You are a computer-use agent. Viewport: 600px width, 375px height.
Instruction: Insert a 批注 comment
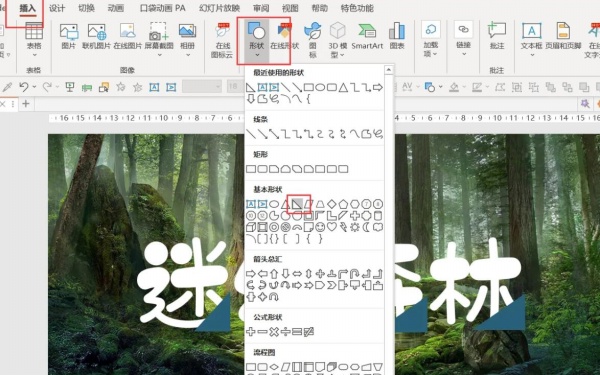tap(497, 37)
